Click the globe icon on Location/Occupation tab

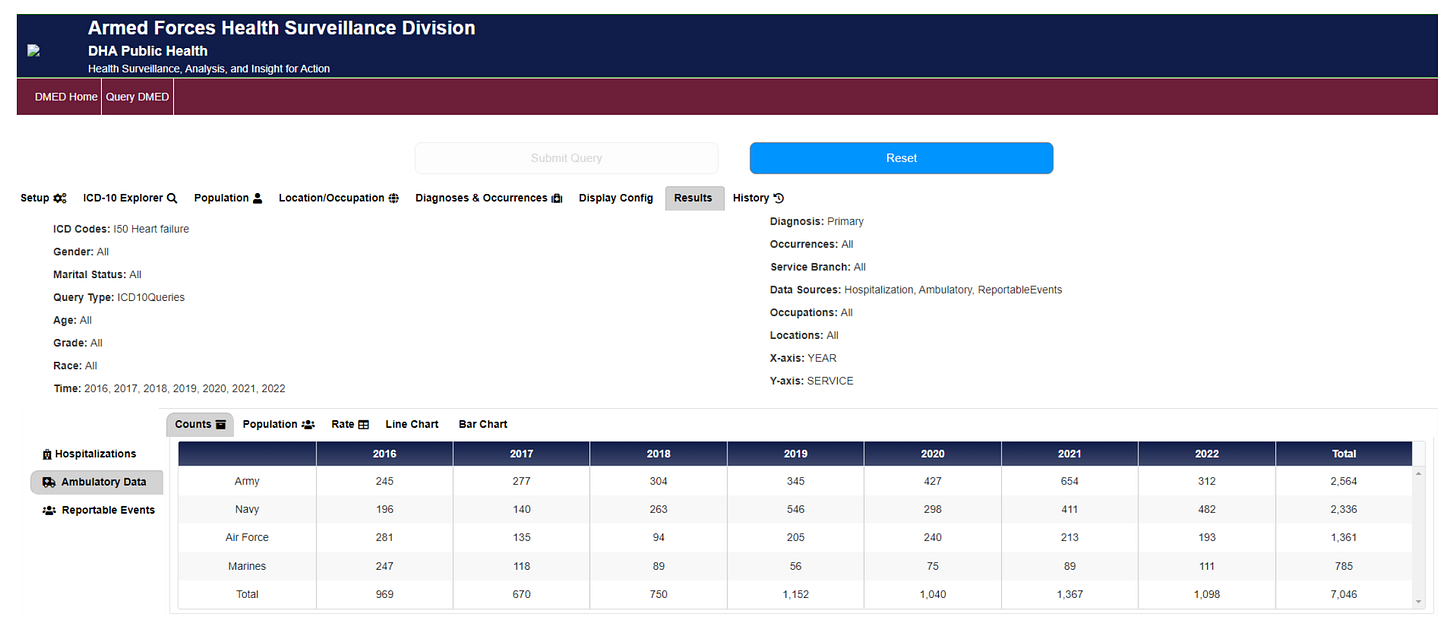(x=394, y=198)
